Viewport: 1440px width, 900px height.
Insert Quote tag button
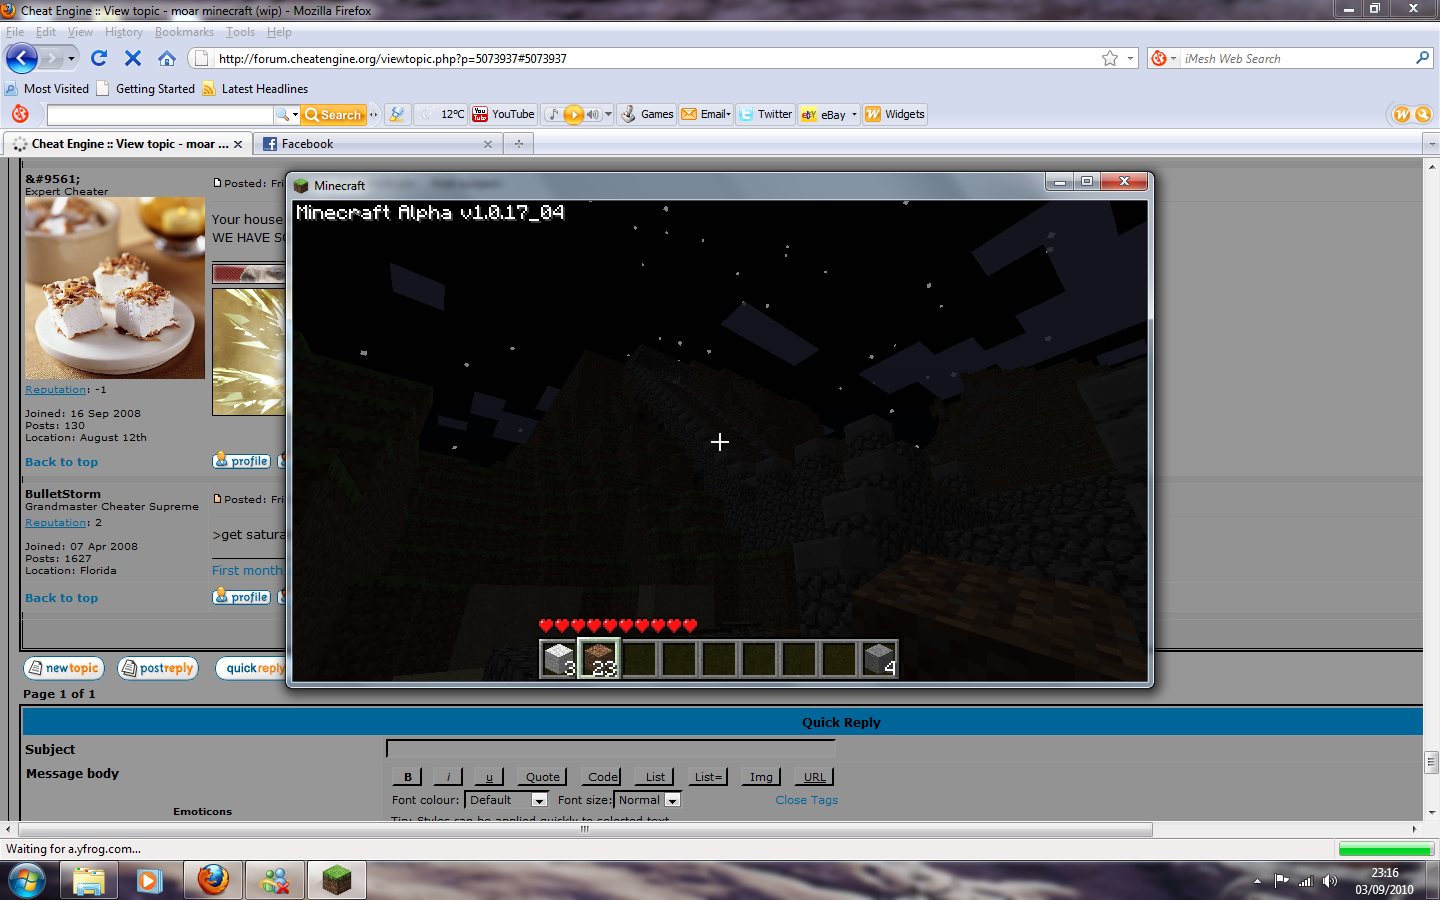(x=543, y=777)
